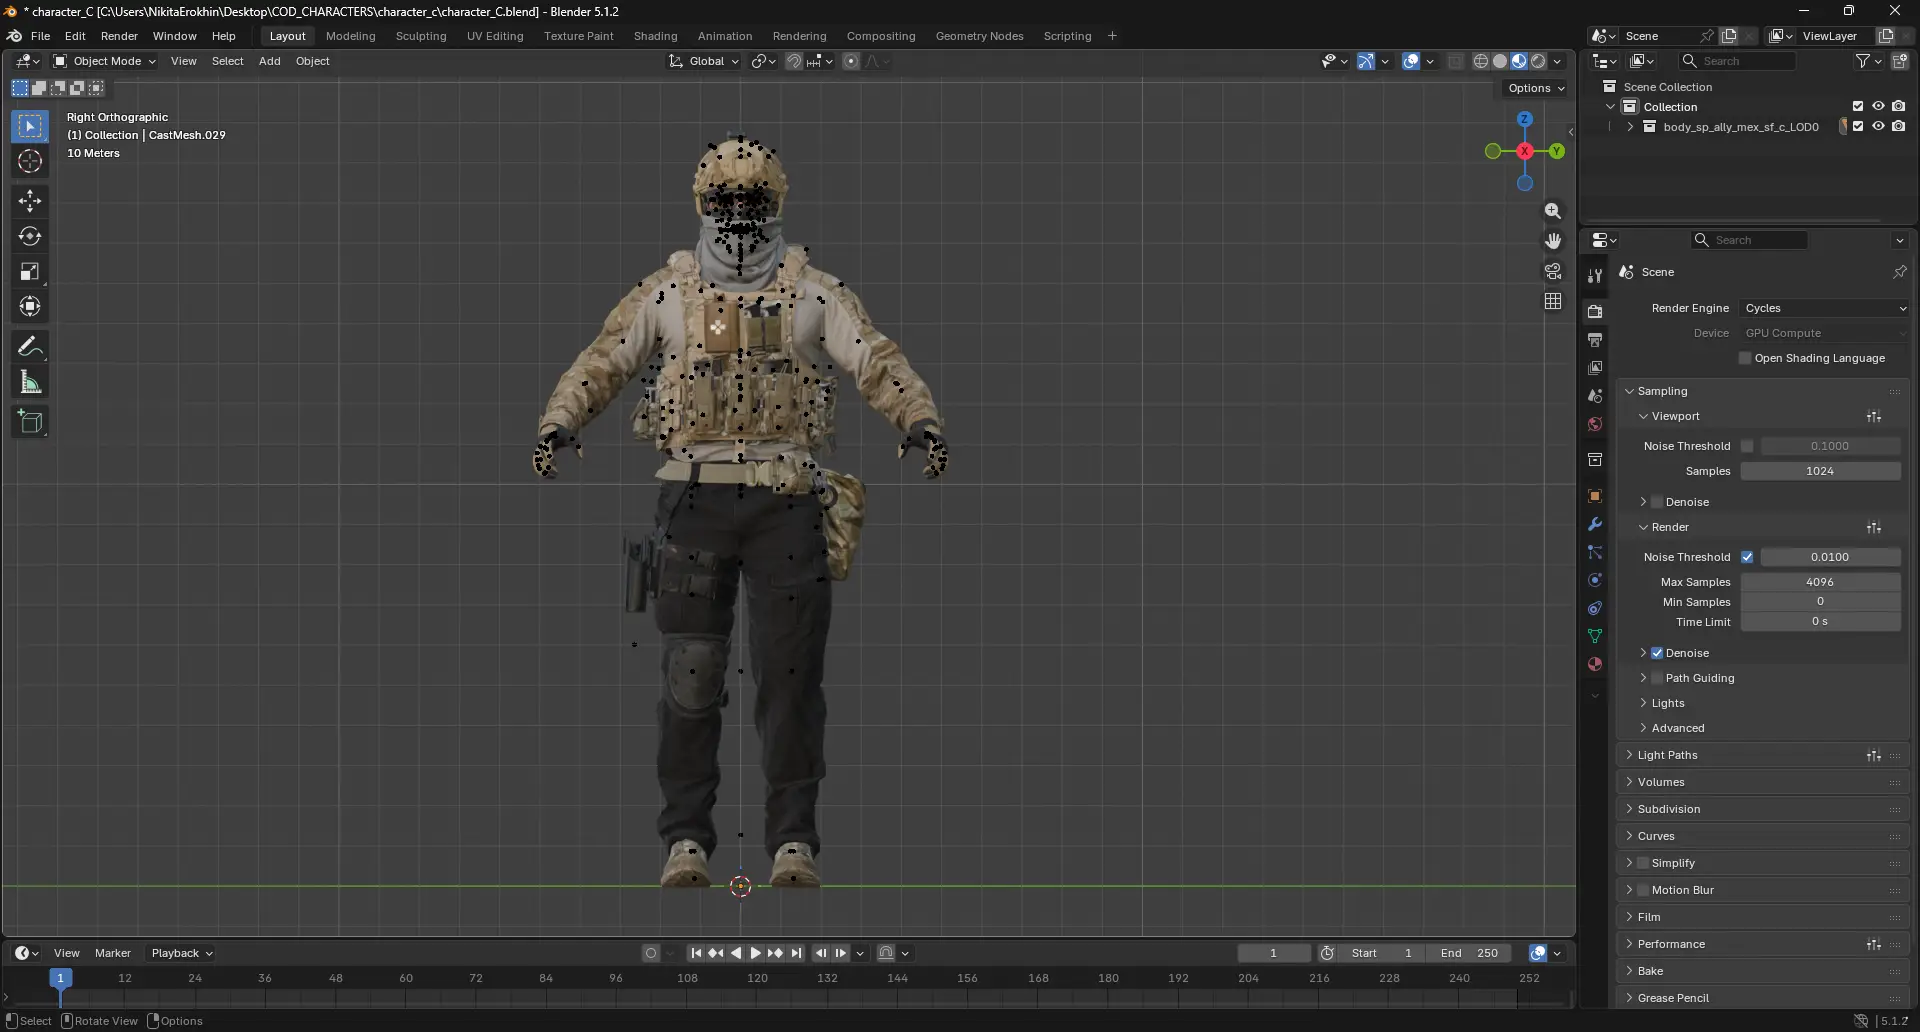Open the View Layer properties tab

(1595, 368)
